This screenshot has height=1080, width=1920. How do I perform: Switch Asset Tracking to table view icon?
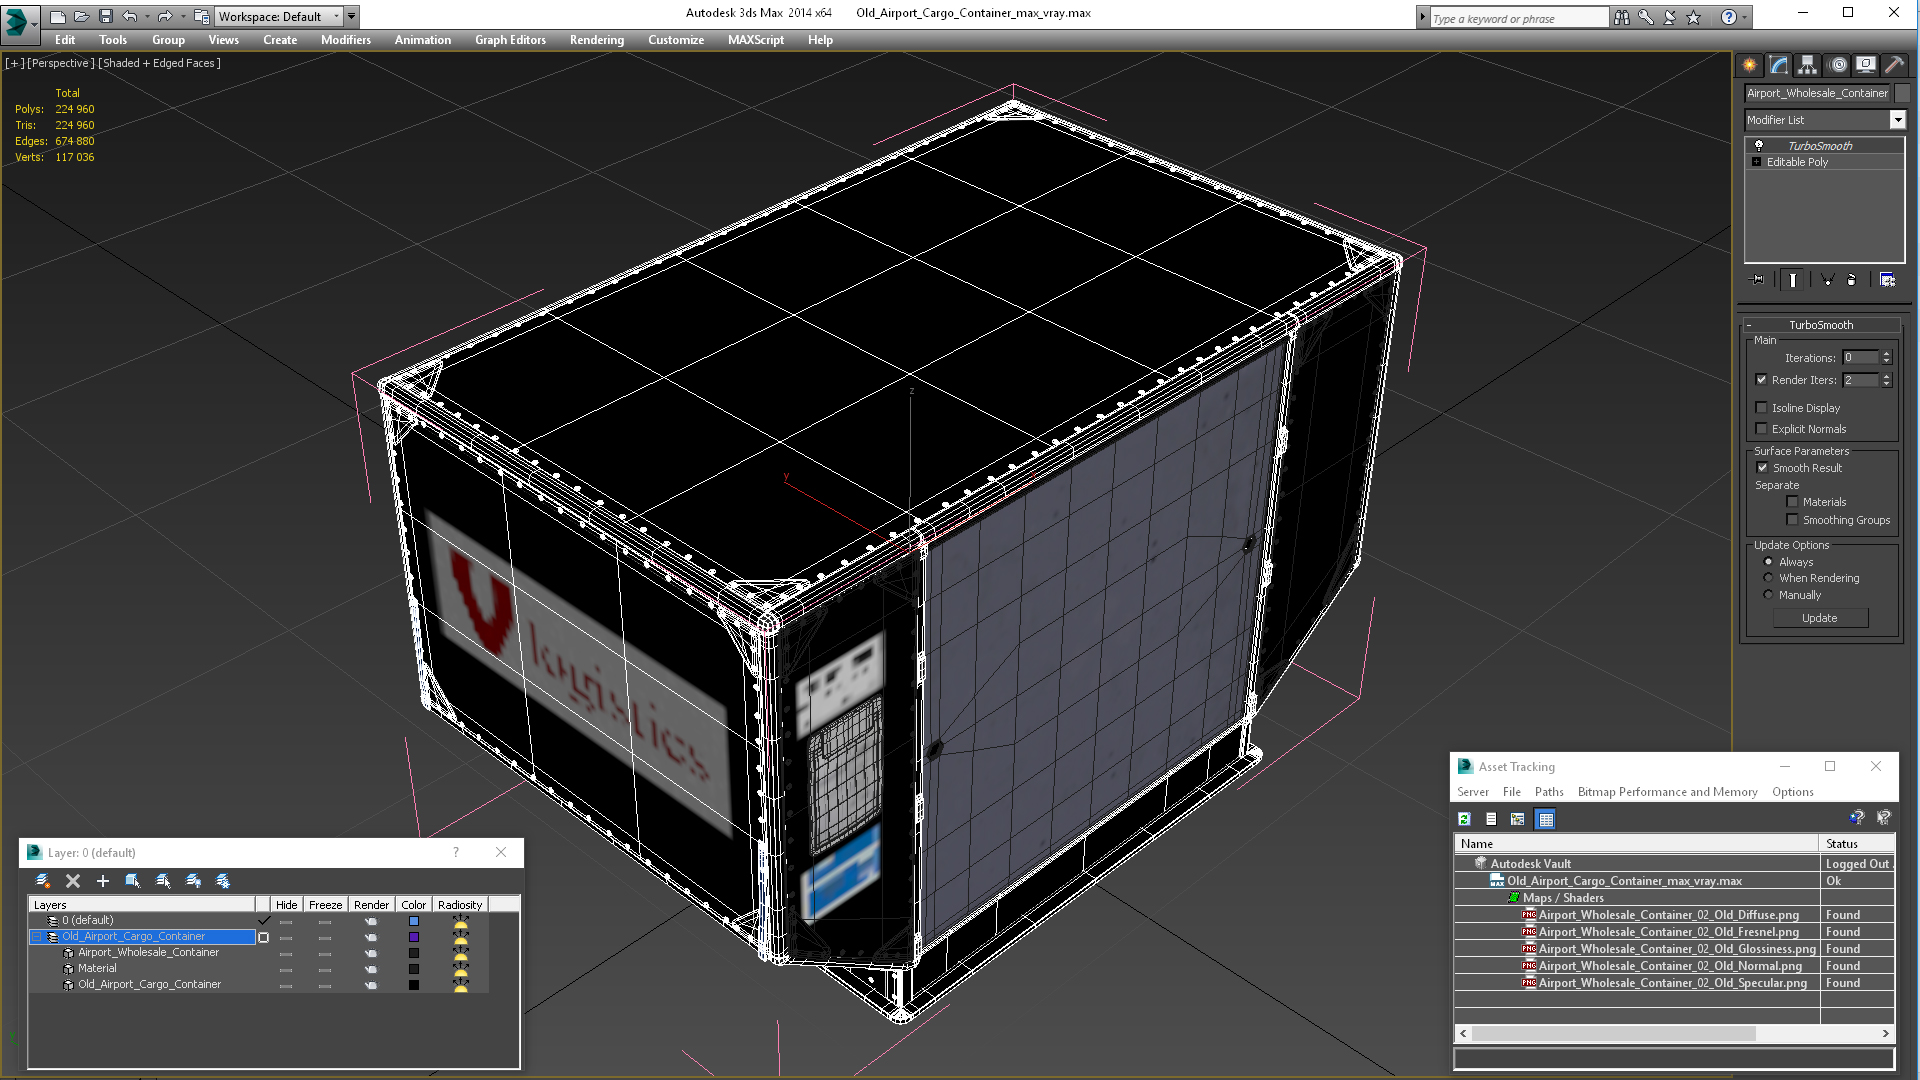pos(1546,819)
